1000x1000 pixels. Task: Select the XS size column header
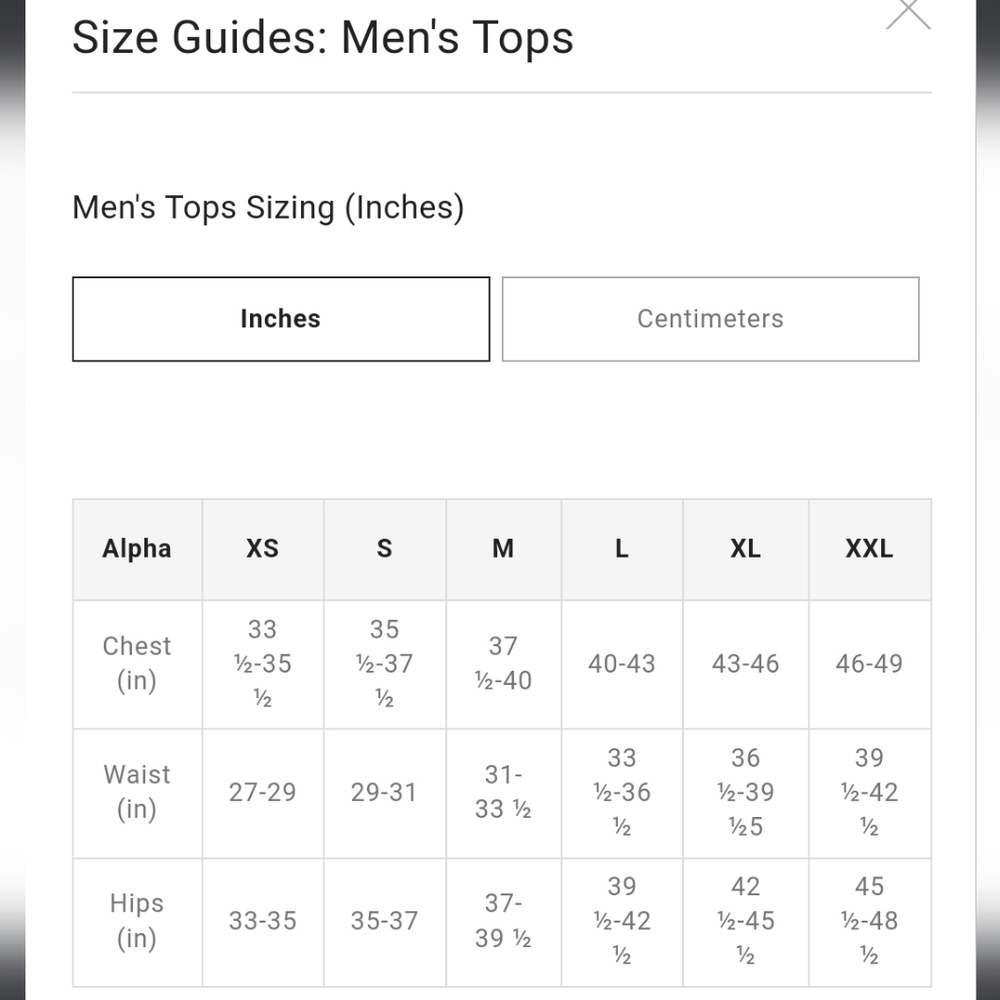coord(263,549)
